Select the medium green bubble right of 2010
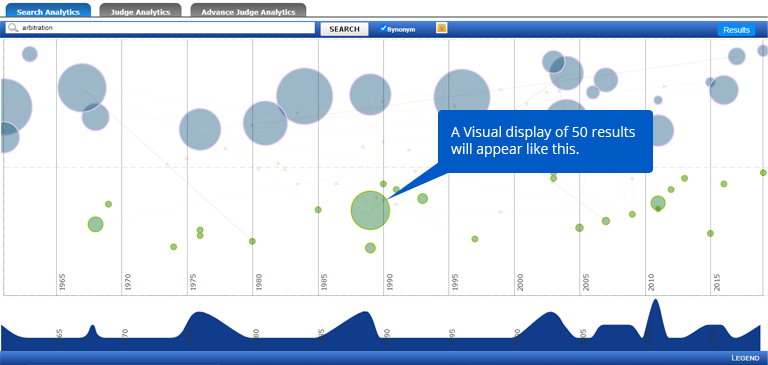 coord(658,203)
